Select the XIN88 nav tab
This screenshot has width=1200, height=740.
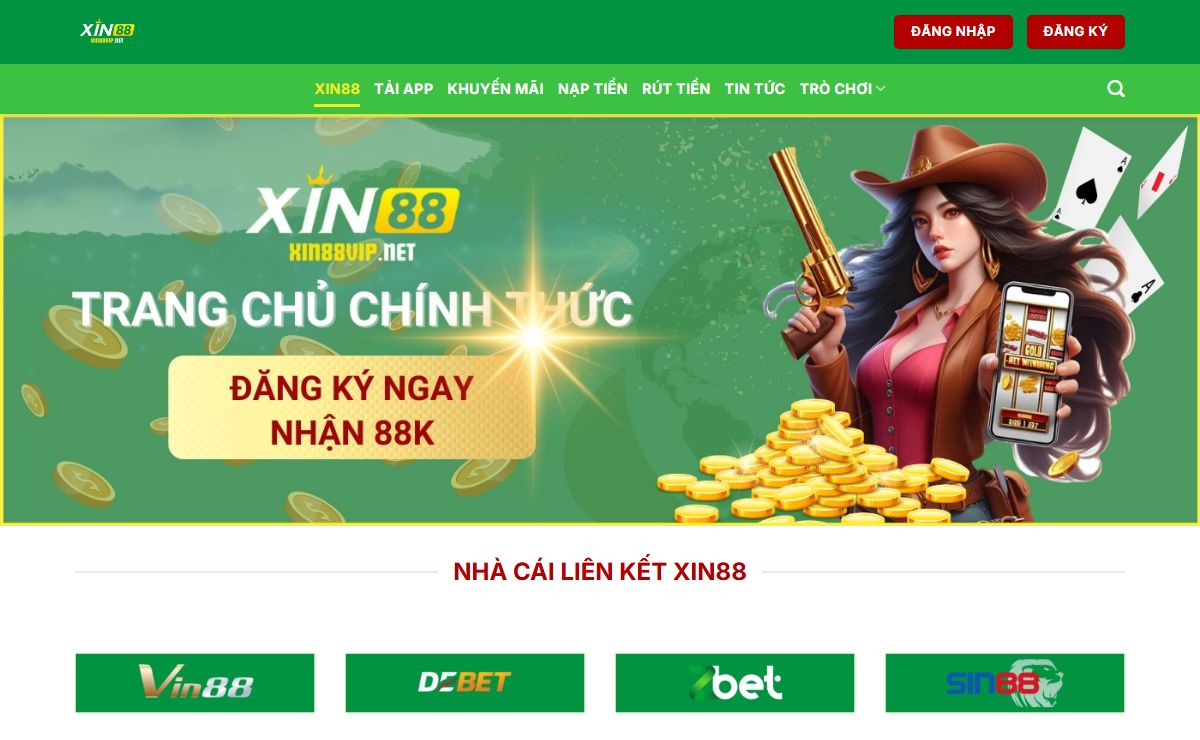[337, 89]
